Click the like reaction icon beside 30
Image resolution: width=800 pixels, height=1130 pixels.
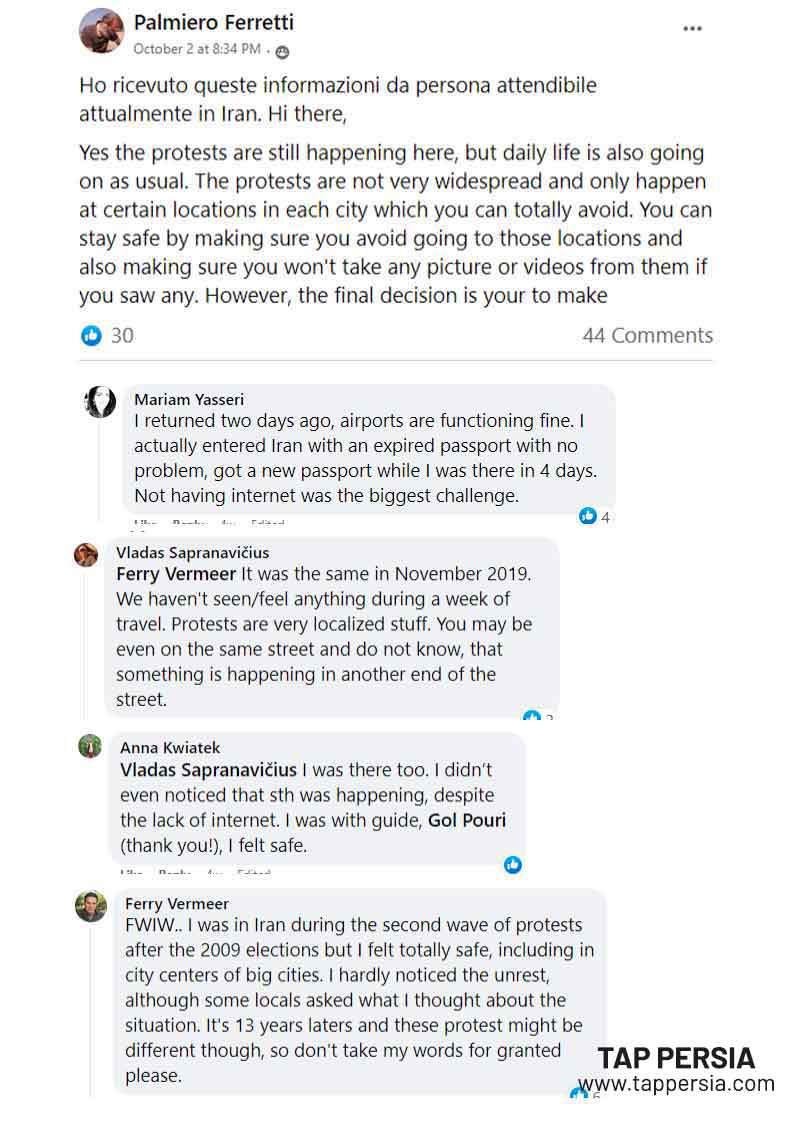coord(92,336)
